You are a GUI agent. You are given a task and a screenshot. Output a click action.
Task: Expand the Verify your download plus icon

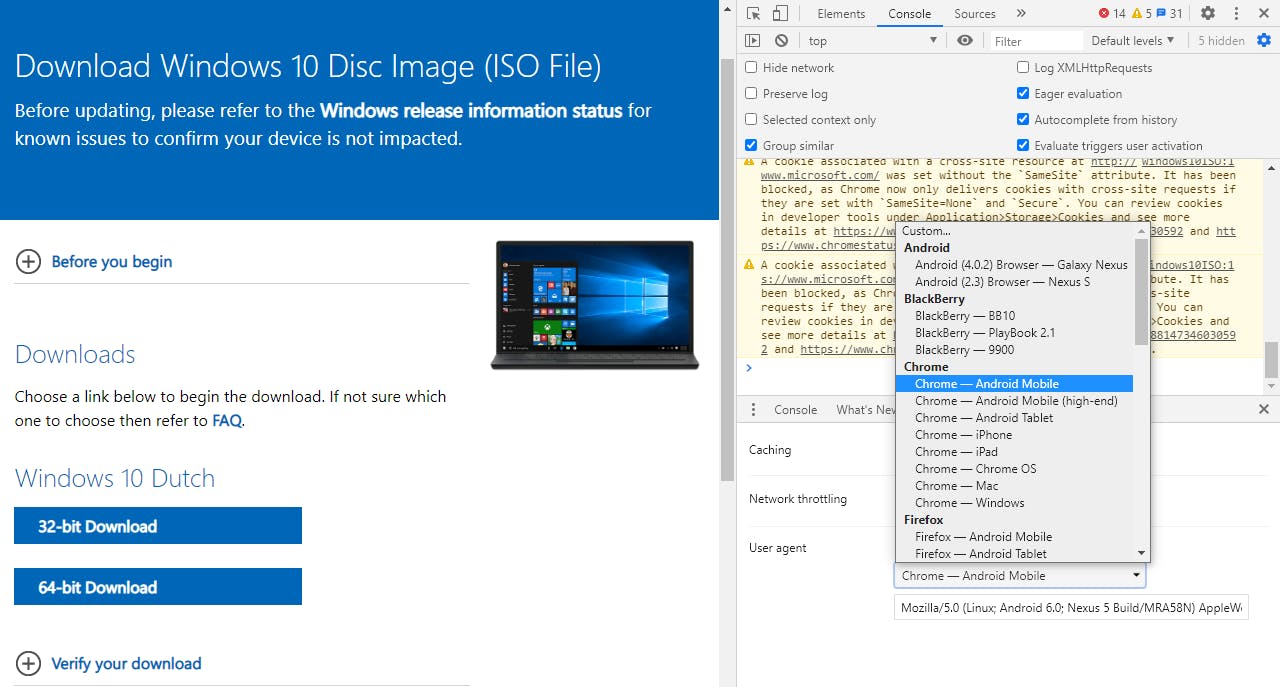coord(28,663)
